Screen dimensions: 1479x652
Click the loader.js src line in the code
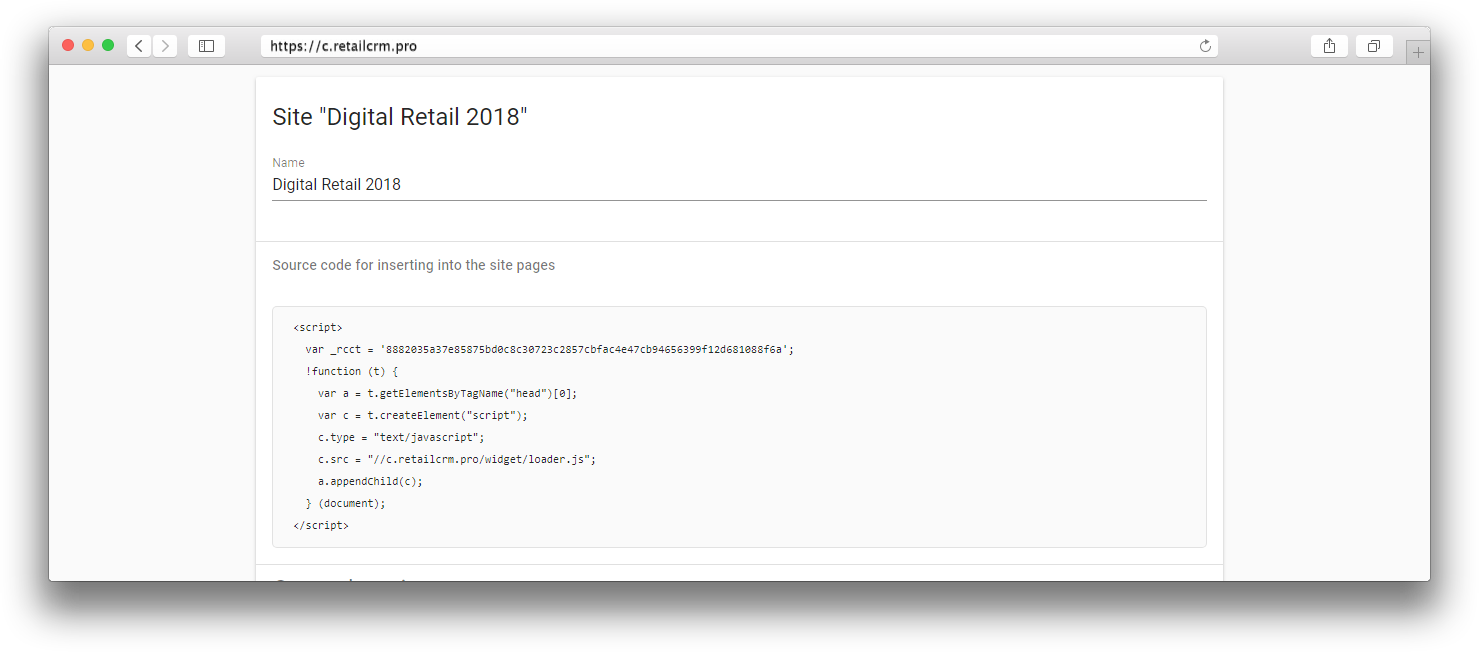457,459
